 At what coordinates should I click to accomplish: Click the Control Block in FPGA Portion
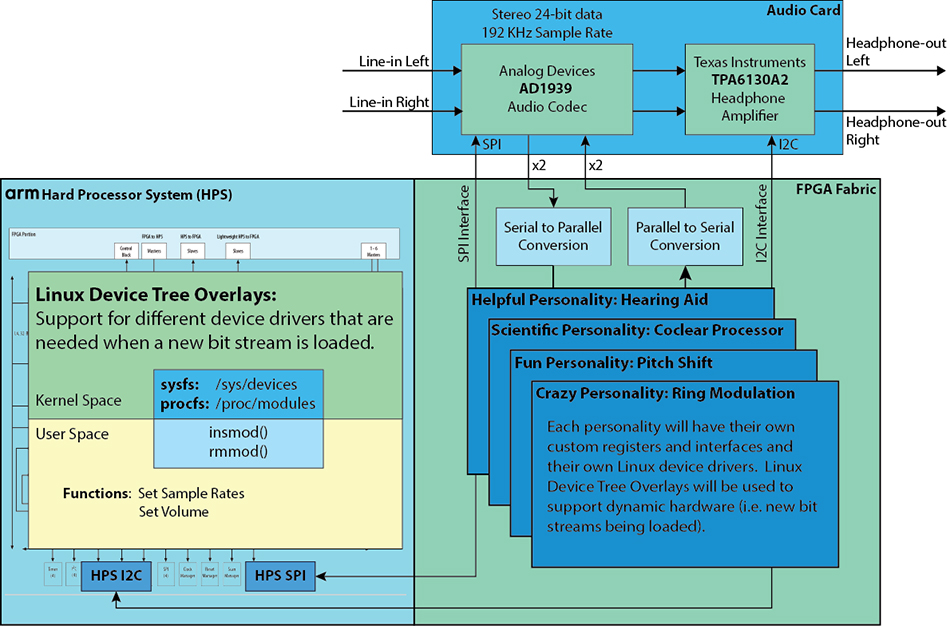(x=126, y=250)
